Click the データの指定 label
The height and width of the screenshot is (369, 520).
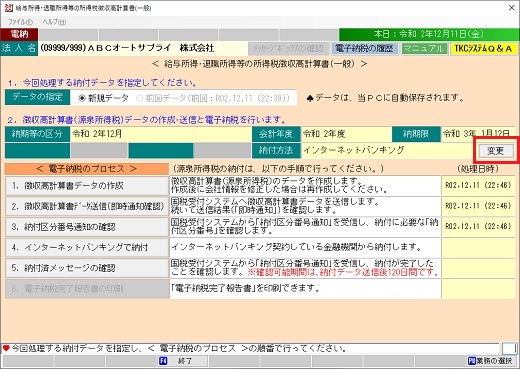38,97
